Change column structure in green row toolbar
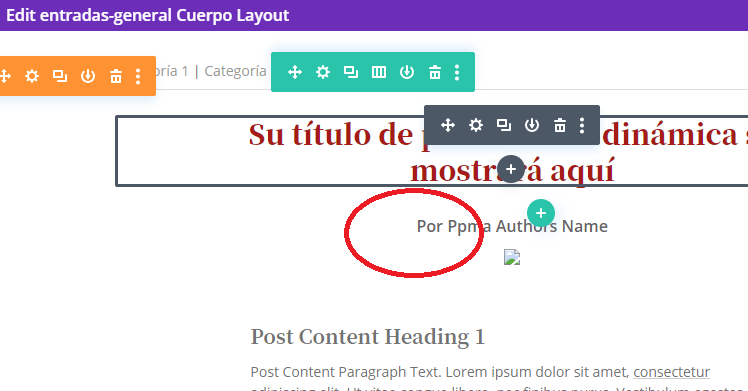The width and height of the screenshot is (748, 391). pyautogui.click(x=379, y=72)
